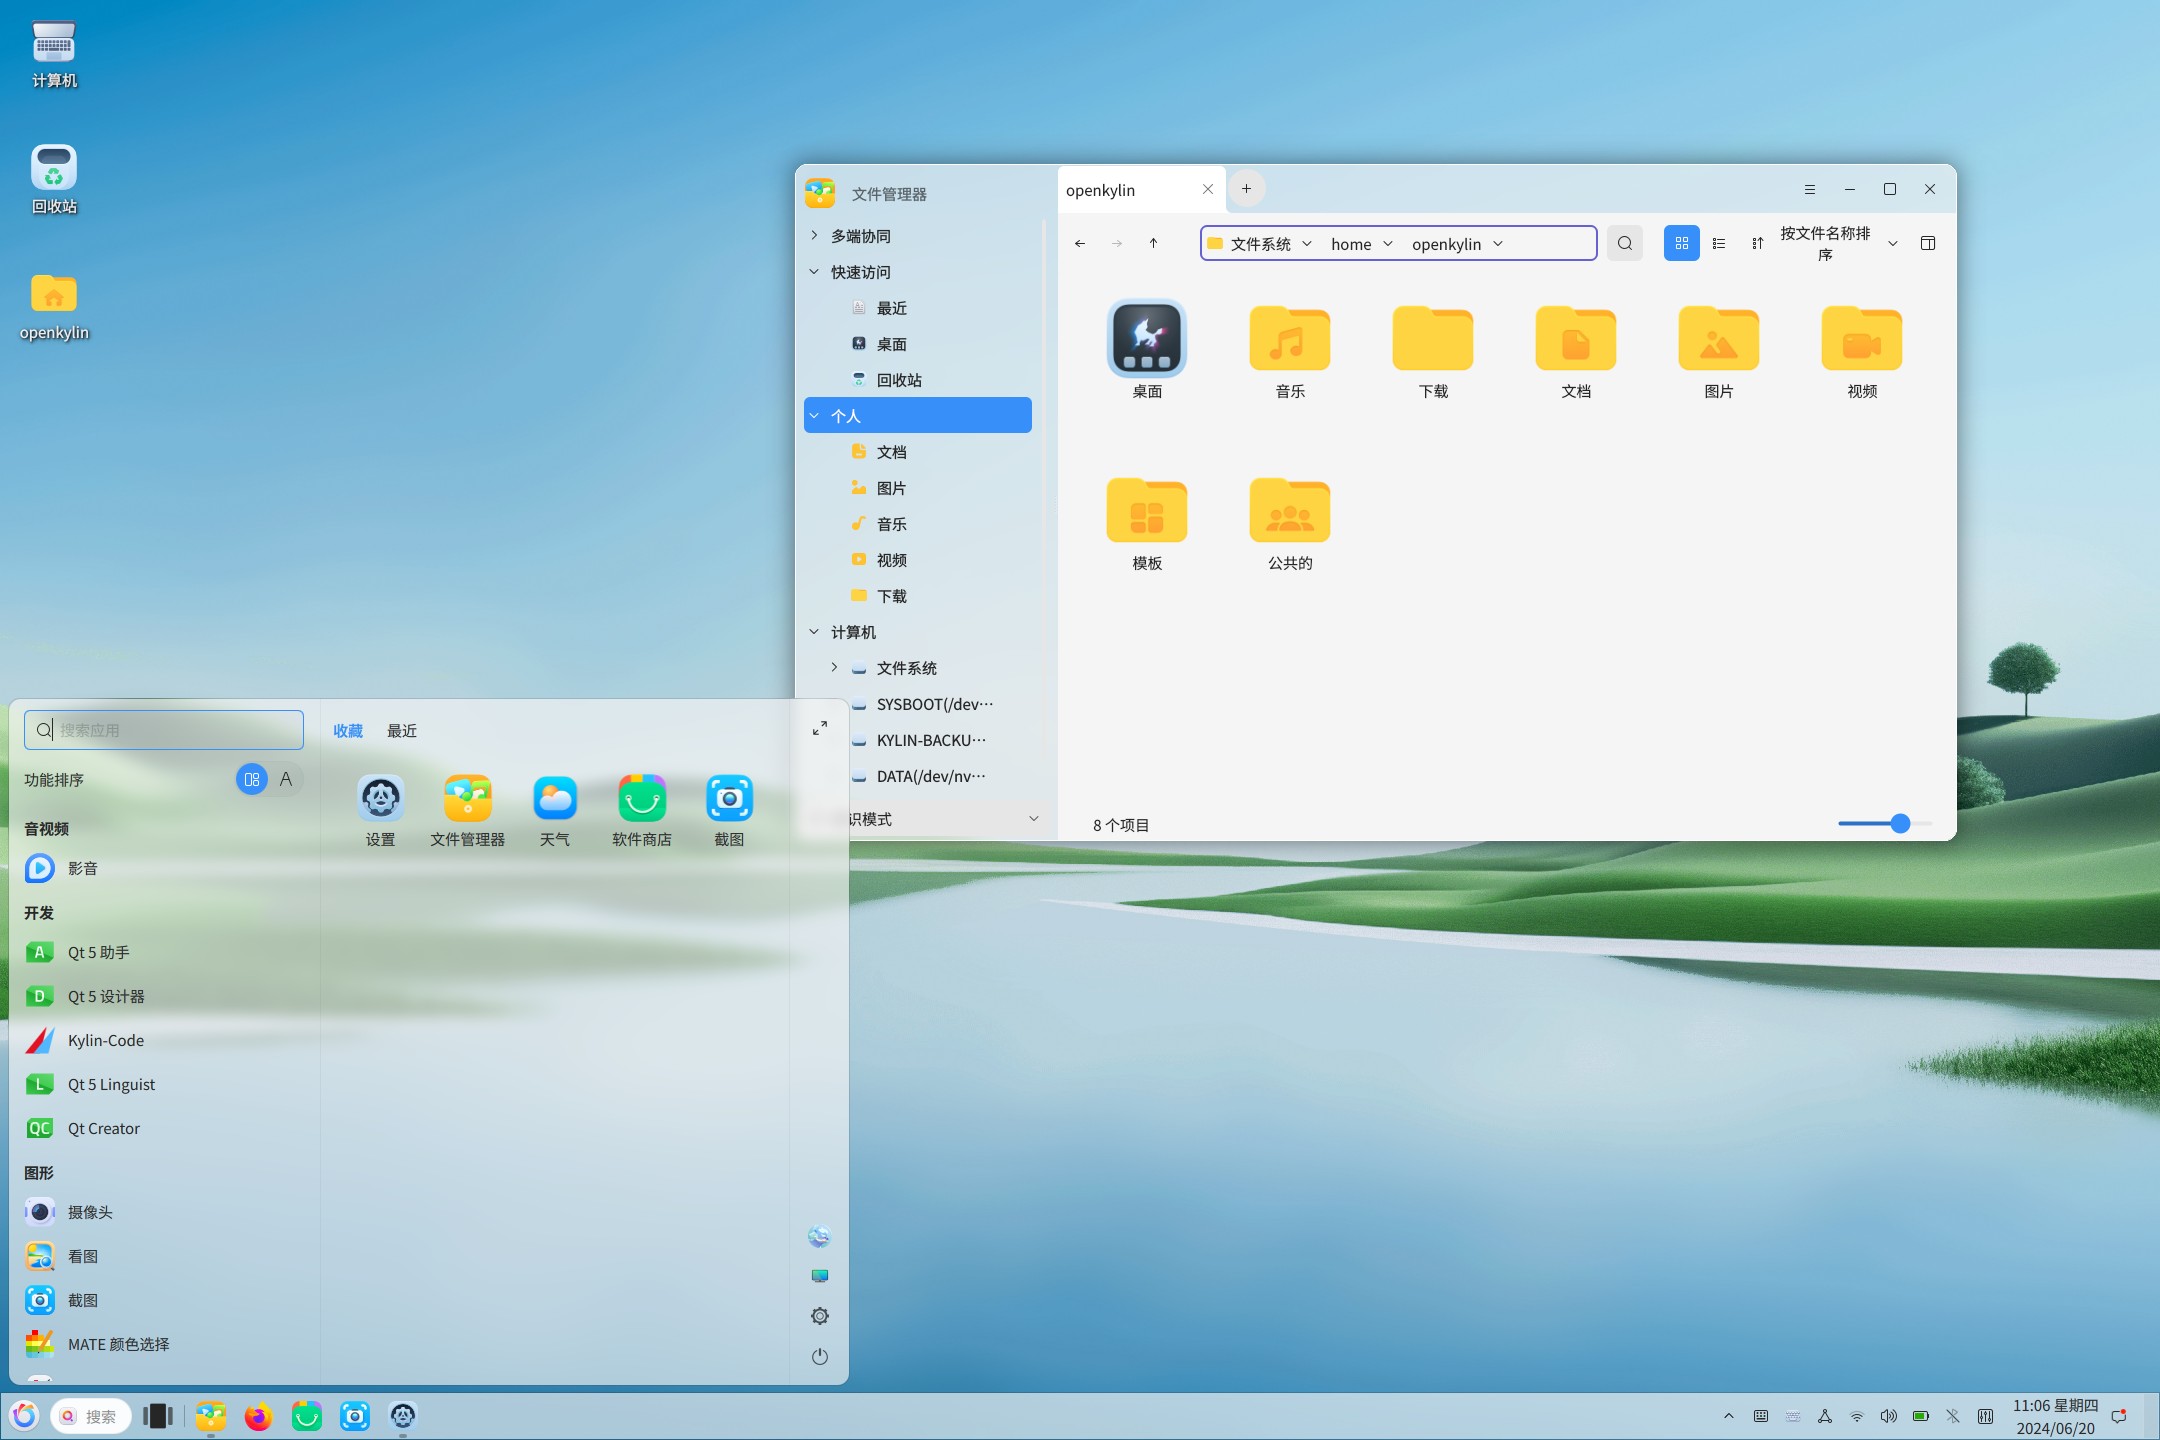This screenshot has width=2160, height=1440.
Task: Add a new tab in file manager
Action: pos(1246,188)
